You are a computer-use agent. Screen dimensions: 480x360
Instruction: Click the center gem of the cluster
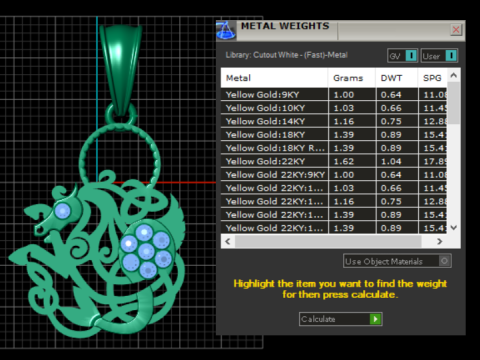coord(146,251)
